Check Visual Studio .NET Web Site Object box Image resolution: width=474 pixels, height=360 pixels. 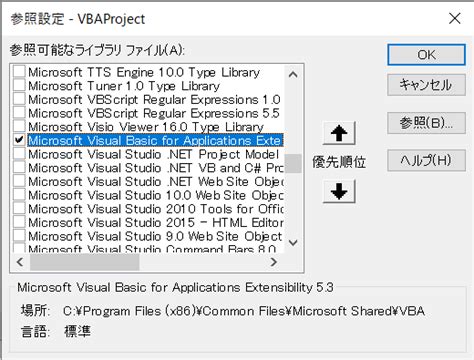click(x=19, y=181)
